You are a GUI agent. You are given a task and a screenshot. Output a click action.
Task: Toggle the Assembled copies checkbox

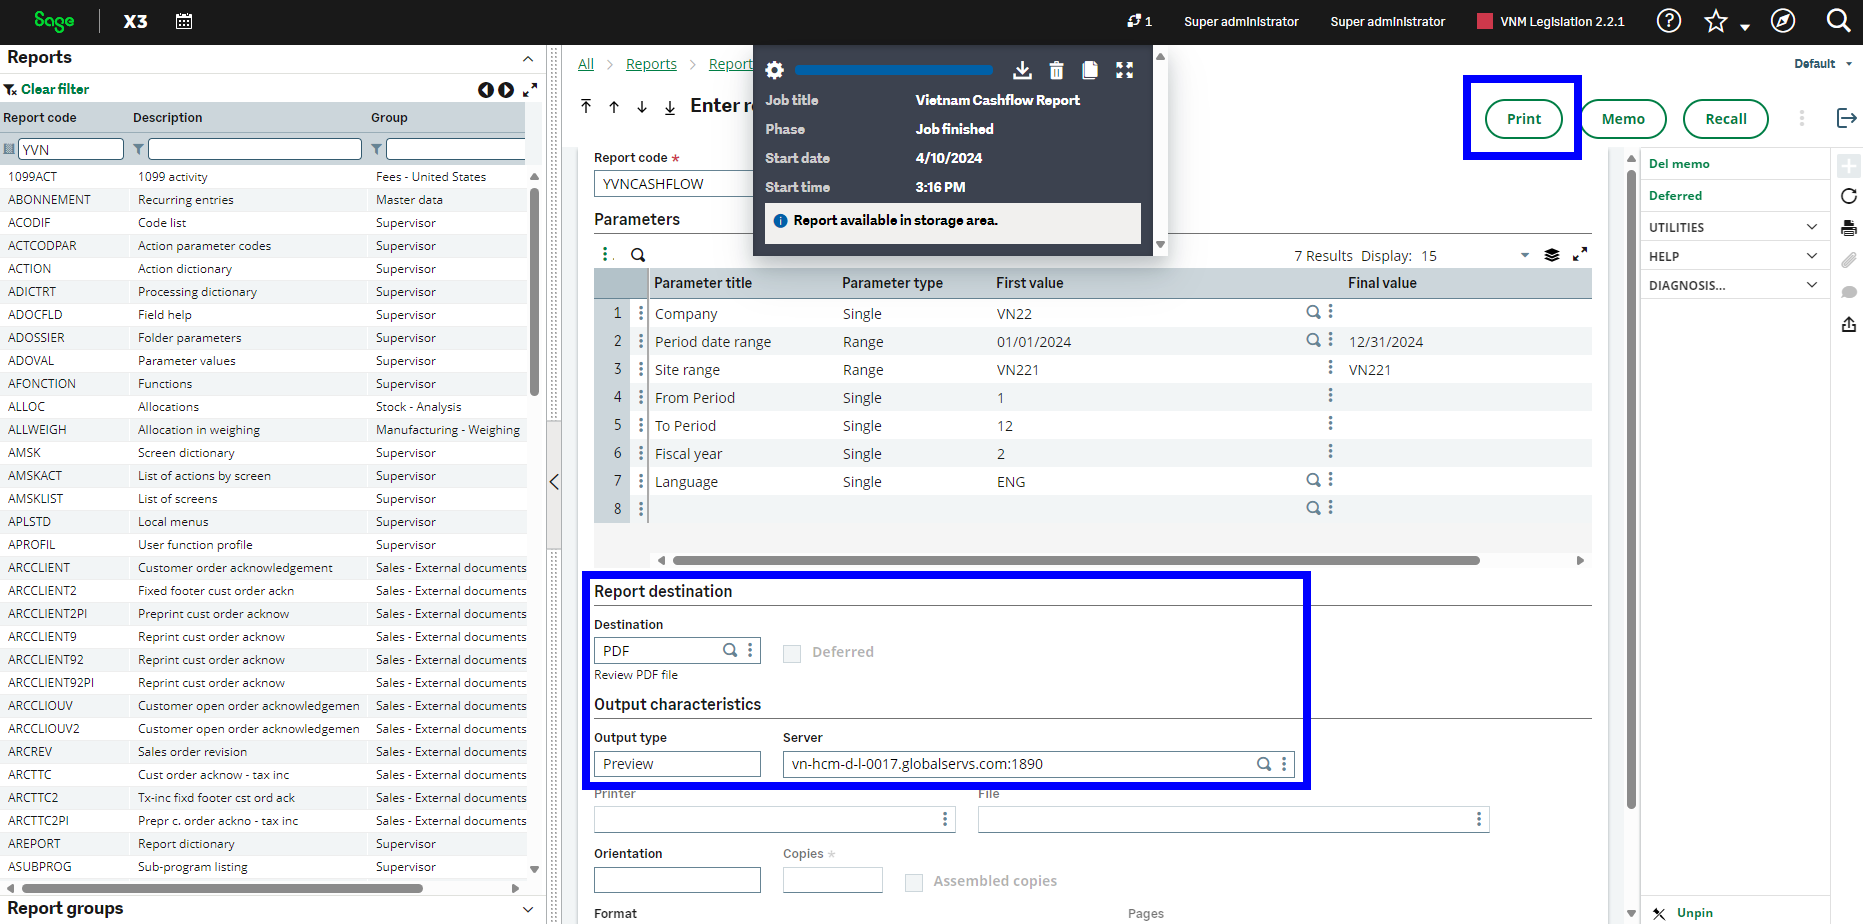pos(913,882)
